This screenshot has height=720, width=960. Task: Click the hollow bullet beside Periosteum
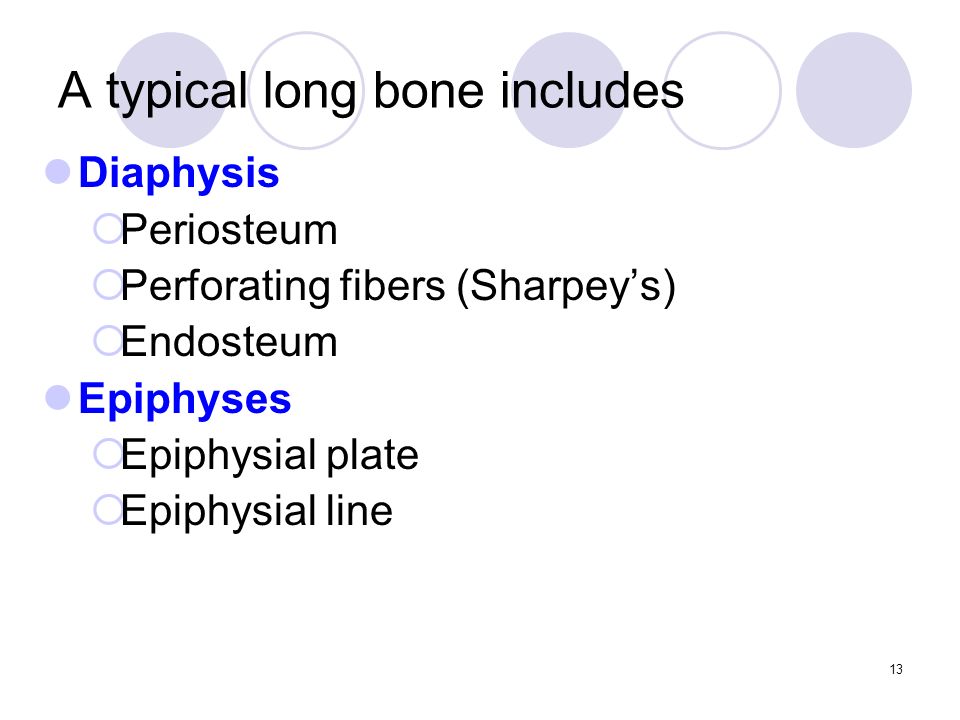click(x=108, y=229)
